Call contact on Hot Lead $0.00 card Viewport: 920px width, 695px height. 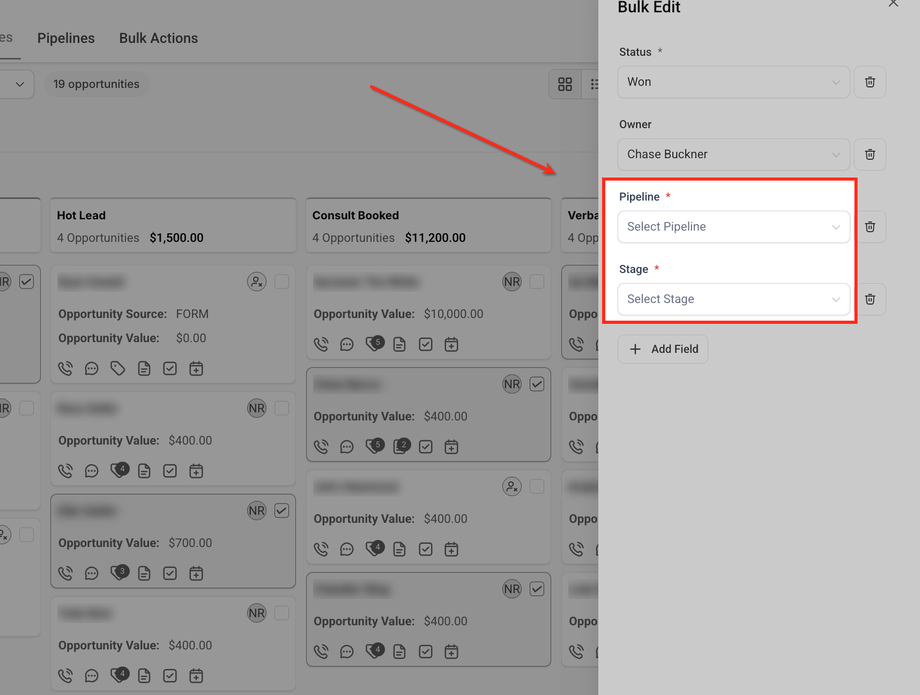[66, 368]
